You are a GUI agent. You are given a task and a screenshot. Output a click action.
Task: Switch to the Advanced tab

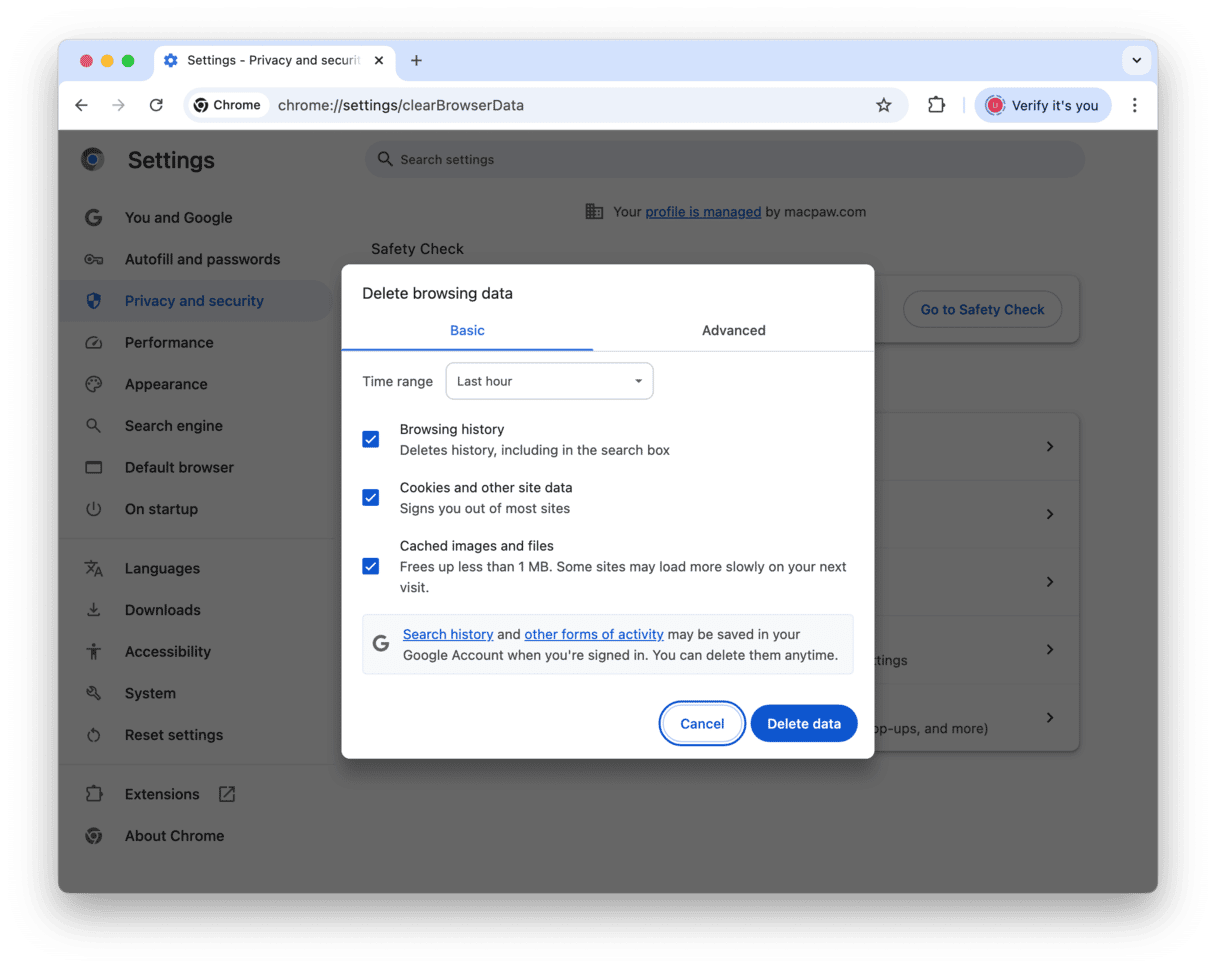click(733, 331)
